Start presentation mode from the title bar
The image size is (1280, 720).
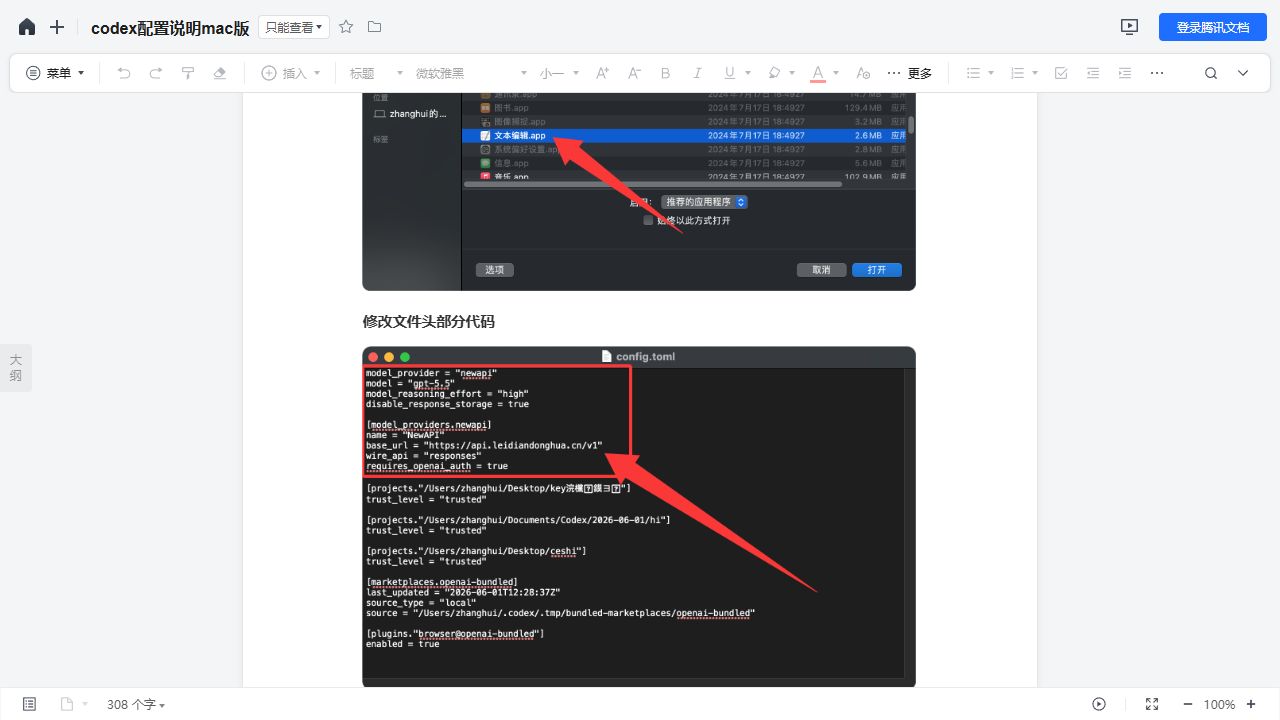1129,27
